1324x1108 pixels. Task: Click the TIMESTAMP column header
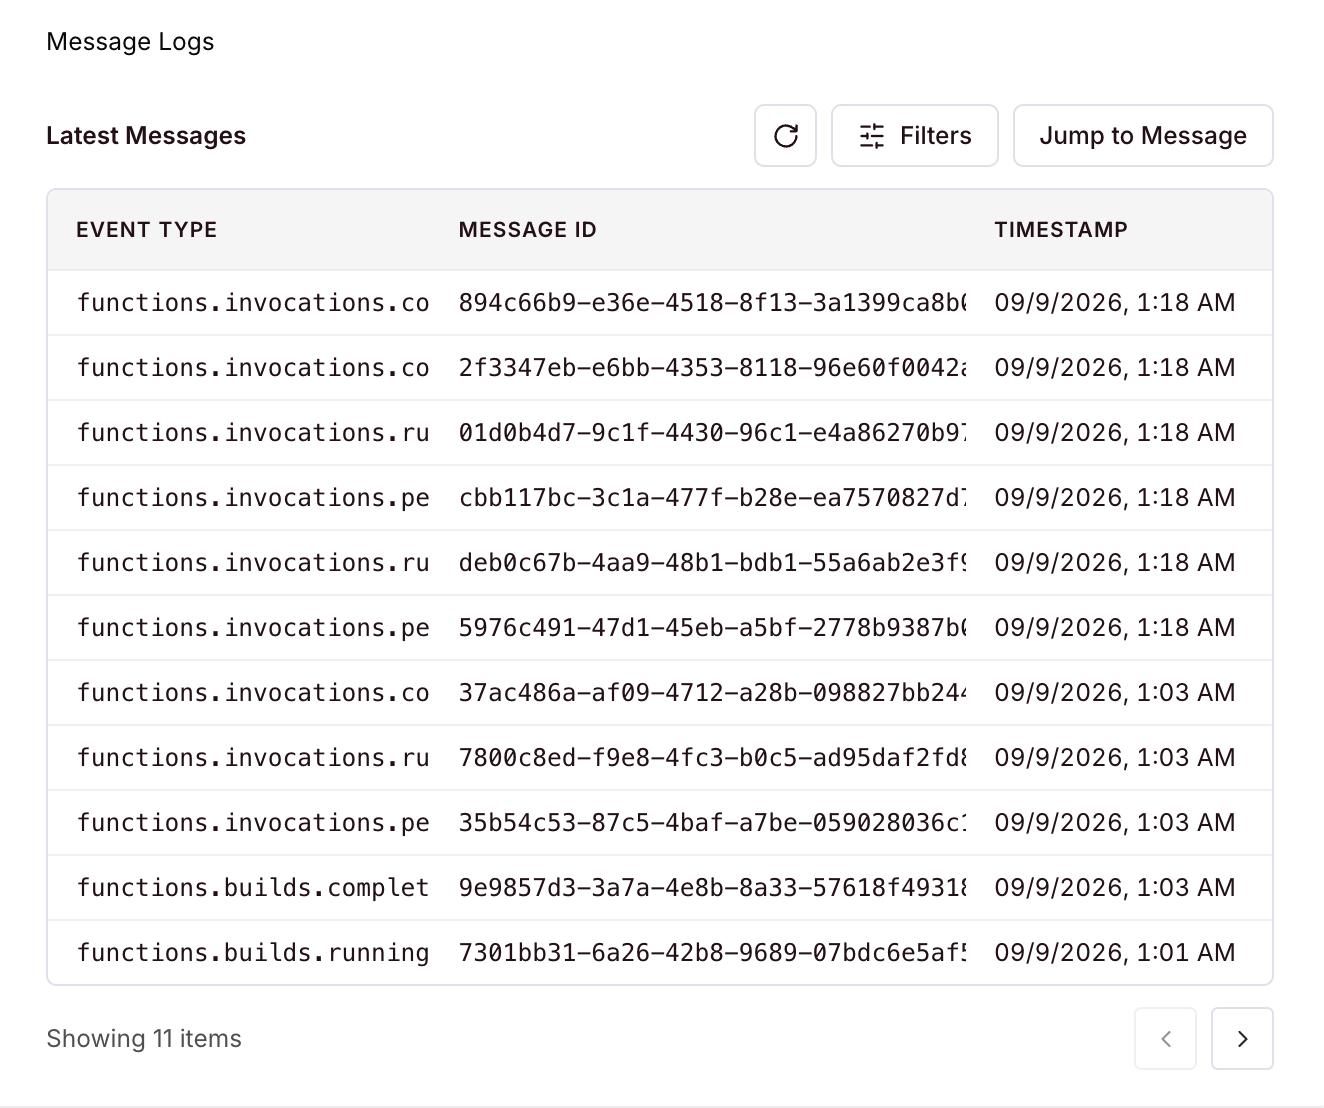point(1061,230)
